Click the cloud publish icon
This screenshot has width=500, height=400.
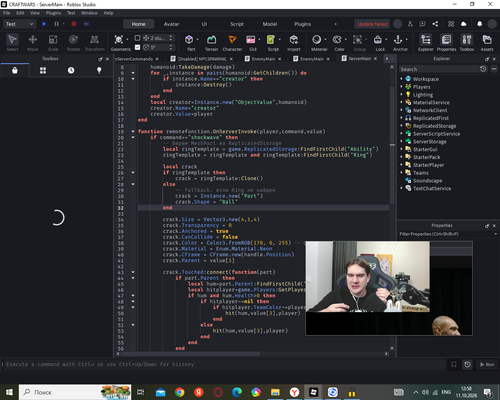(x=463, y=24)
